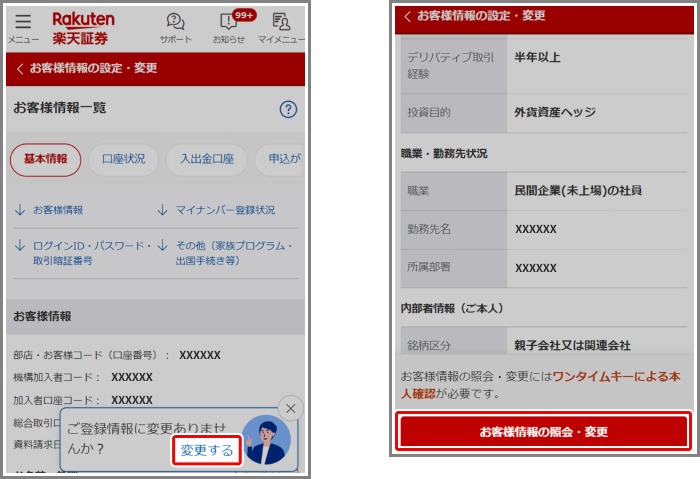Click the 部店・お客様コード（口座番号） row
Screen dimensions: 700x479
point(117,355)
